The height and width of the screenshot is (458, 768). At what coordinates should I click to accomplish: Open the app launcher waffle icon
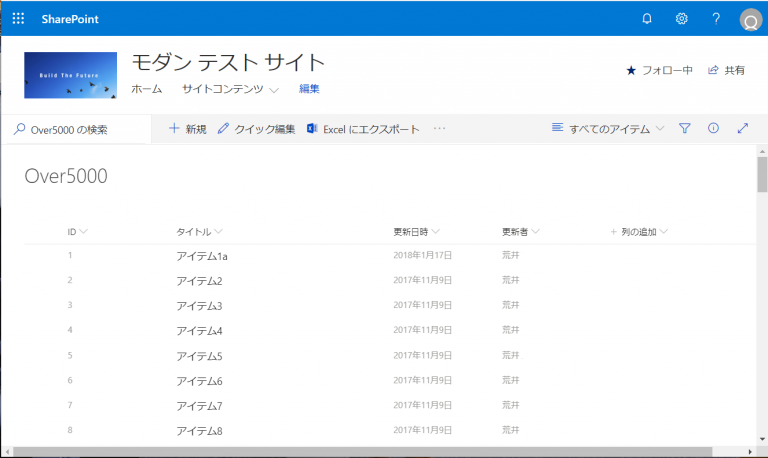tap(18, 18)
